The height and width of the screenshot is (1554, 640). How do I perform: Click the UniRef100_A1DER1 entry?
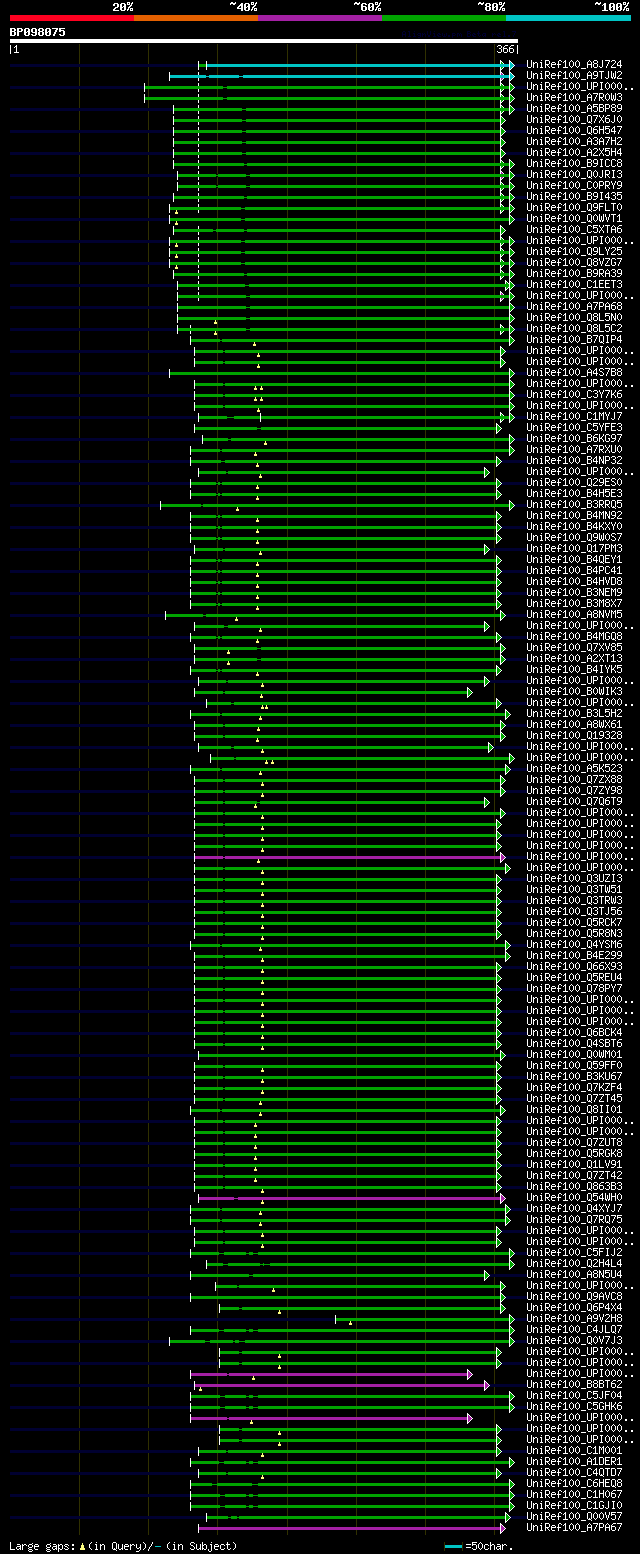574,1462
